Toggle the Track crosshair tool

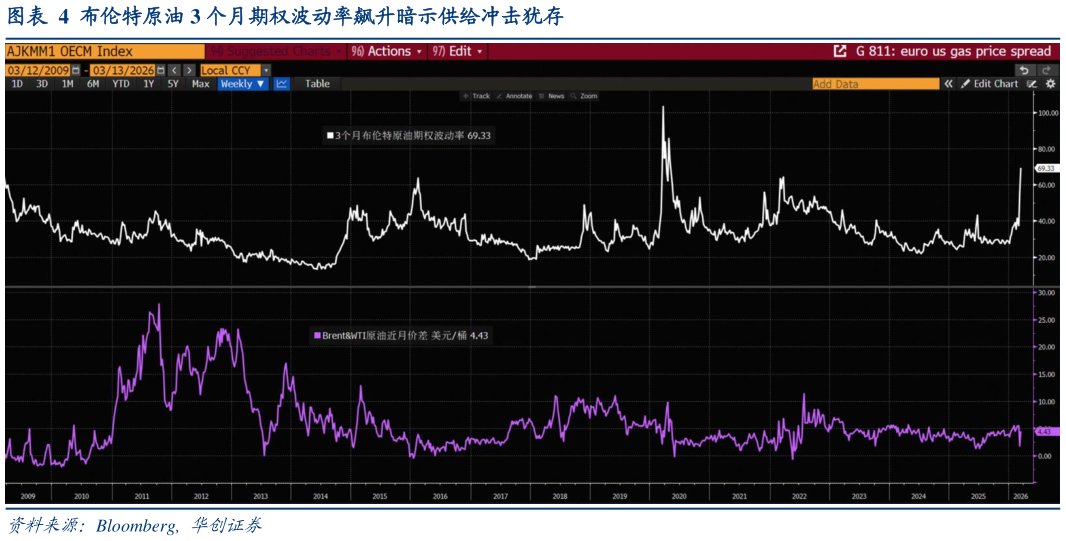[x=476, y=96]
